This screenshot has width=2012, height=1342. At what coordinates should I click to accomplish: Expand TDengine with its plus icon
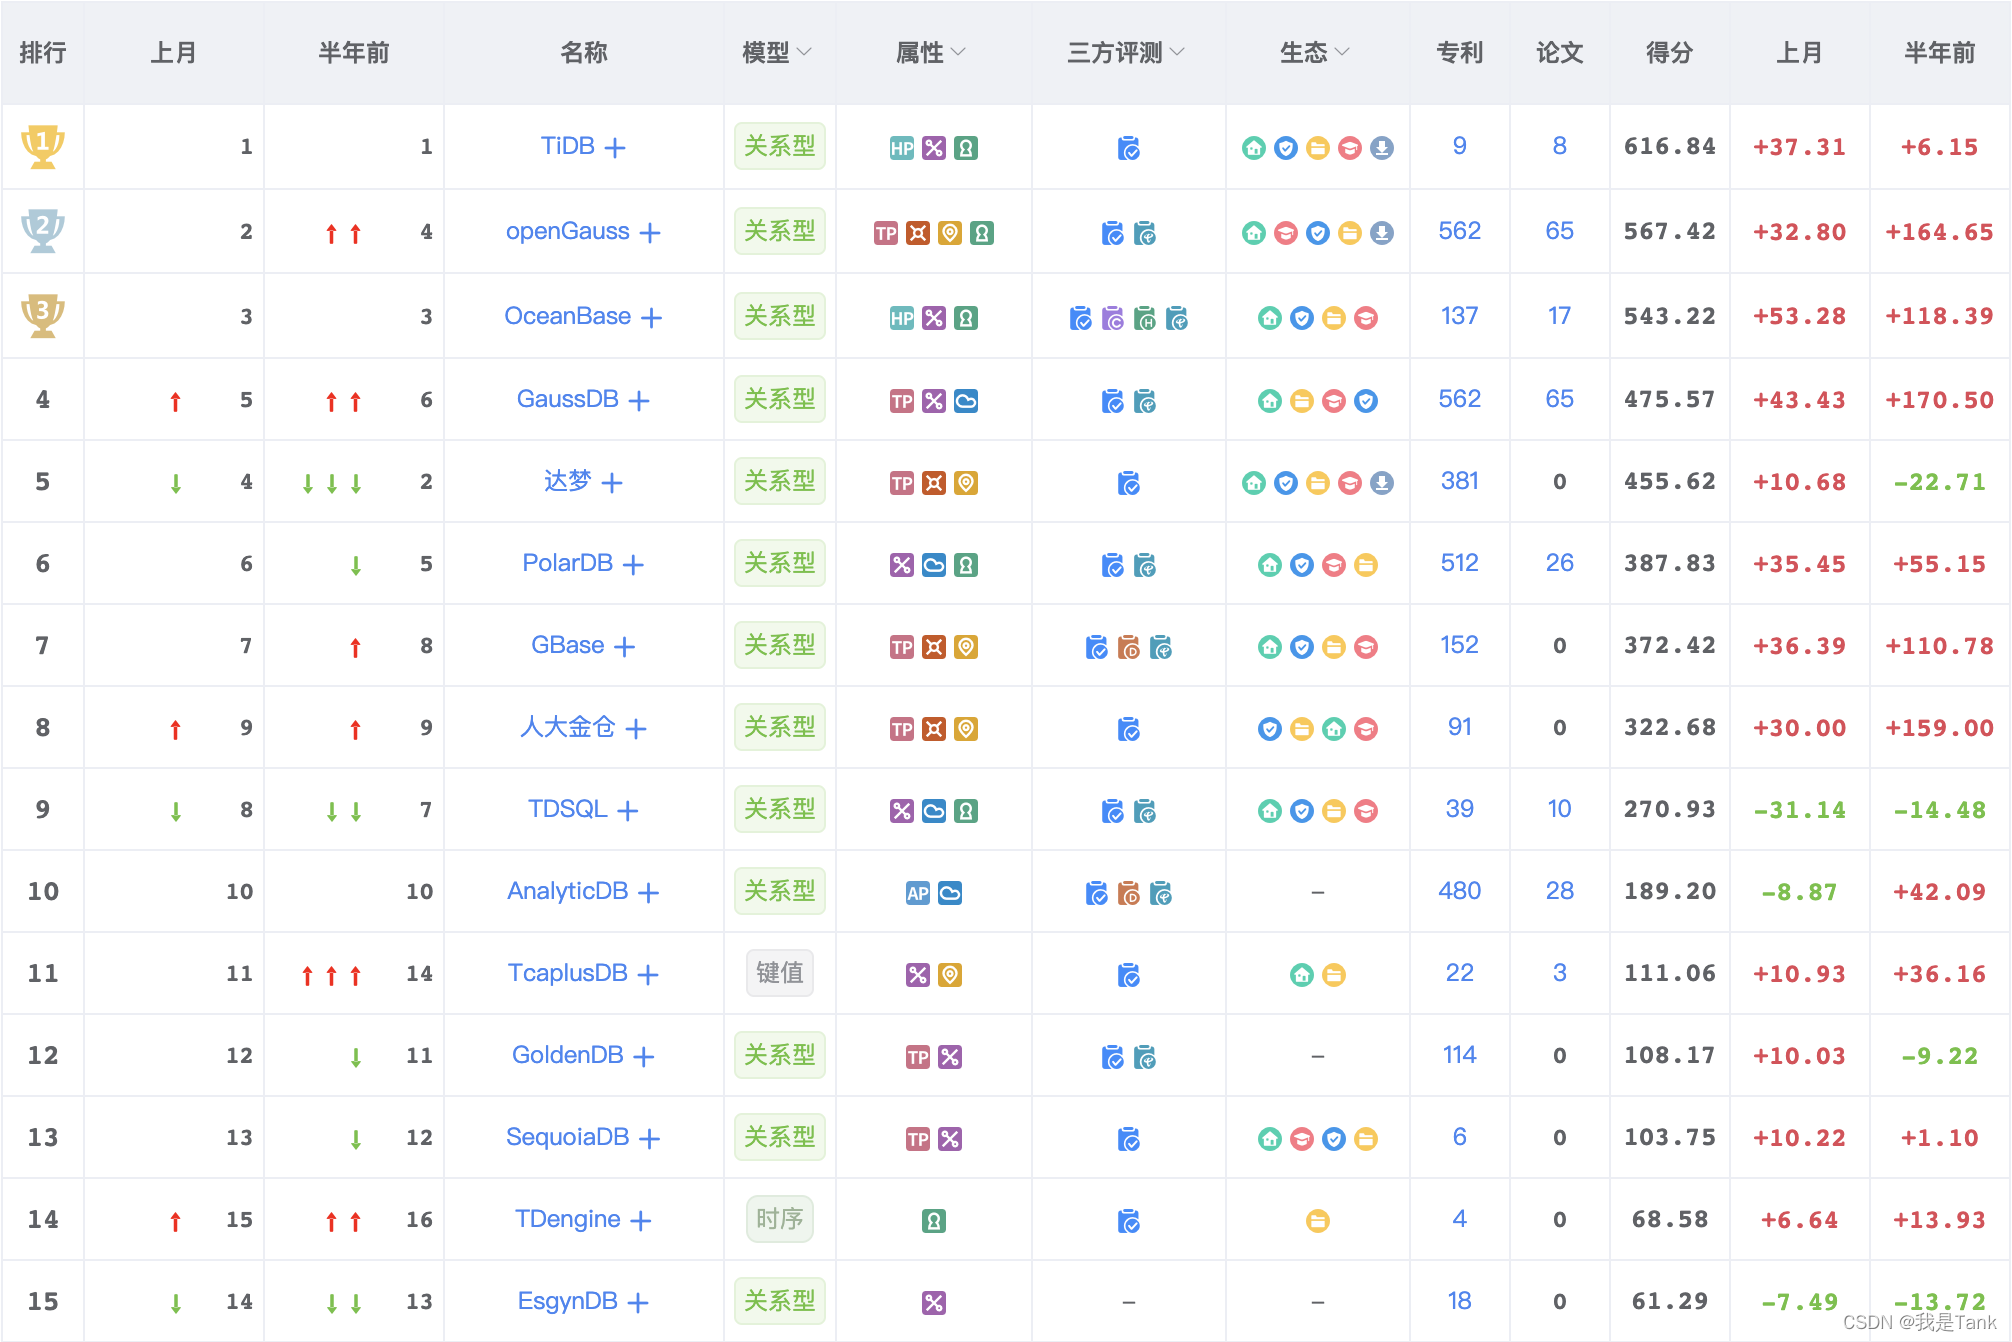click(x=641, y=1221)
